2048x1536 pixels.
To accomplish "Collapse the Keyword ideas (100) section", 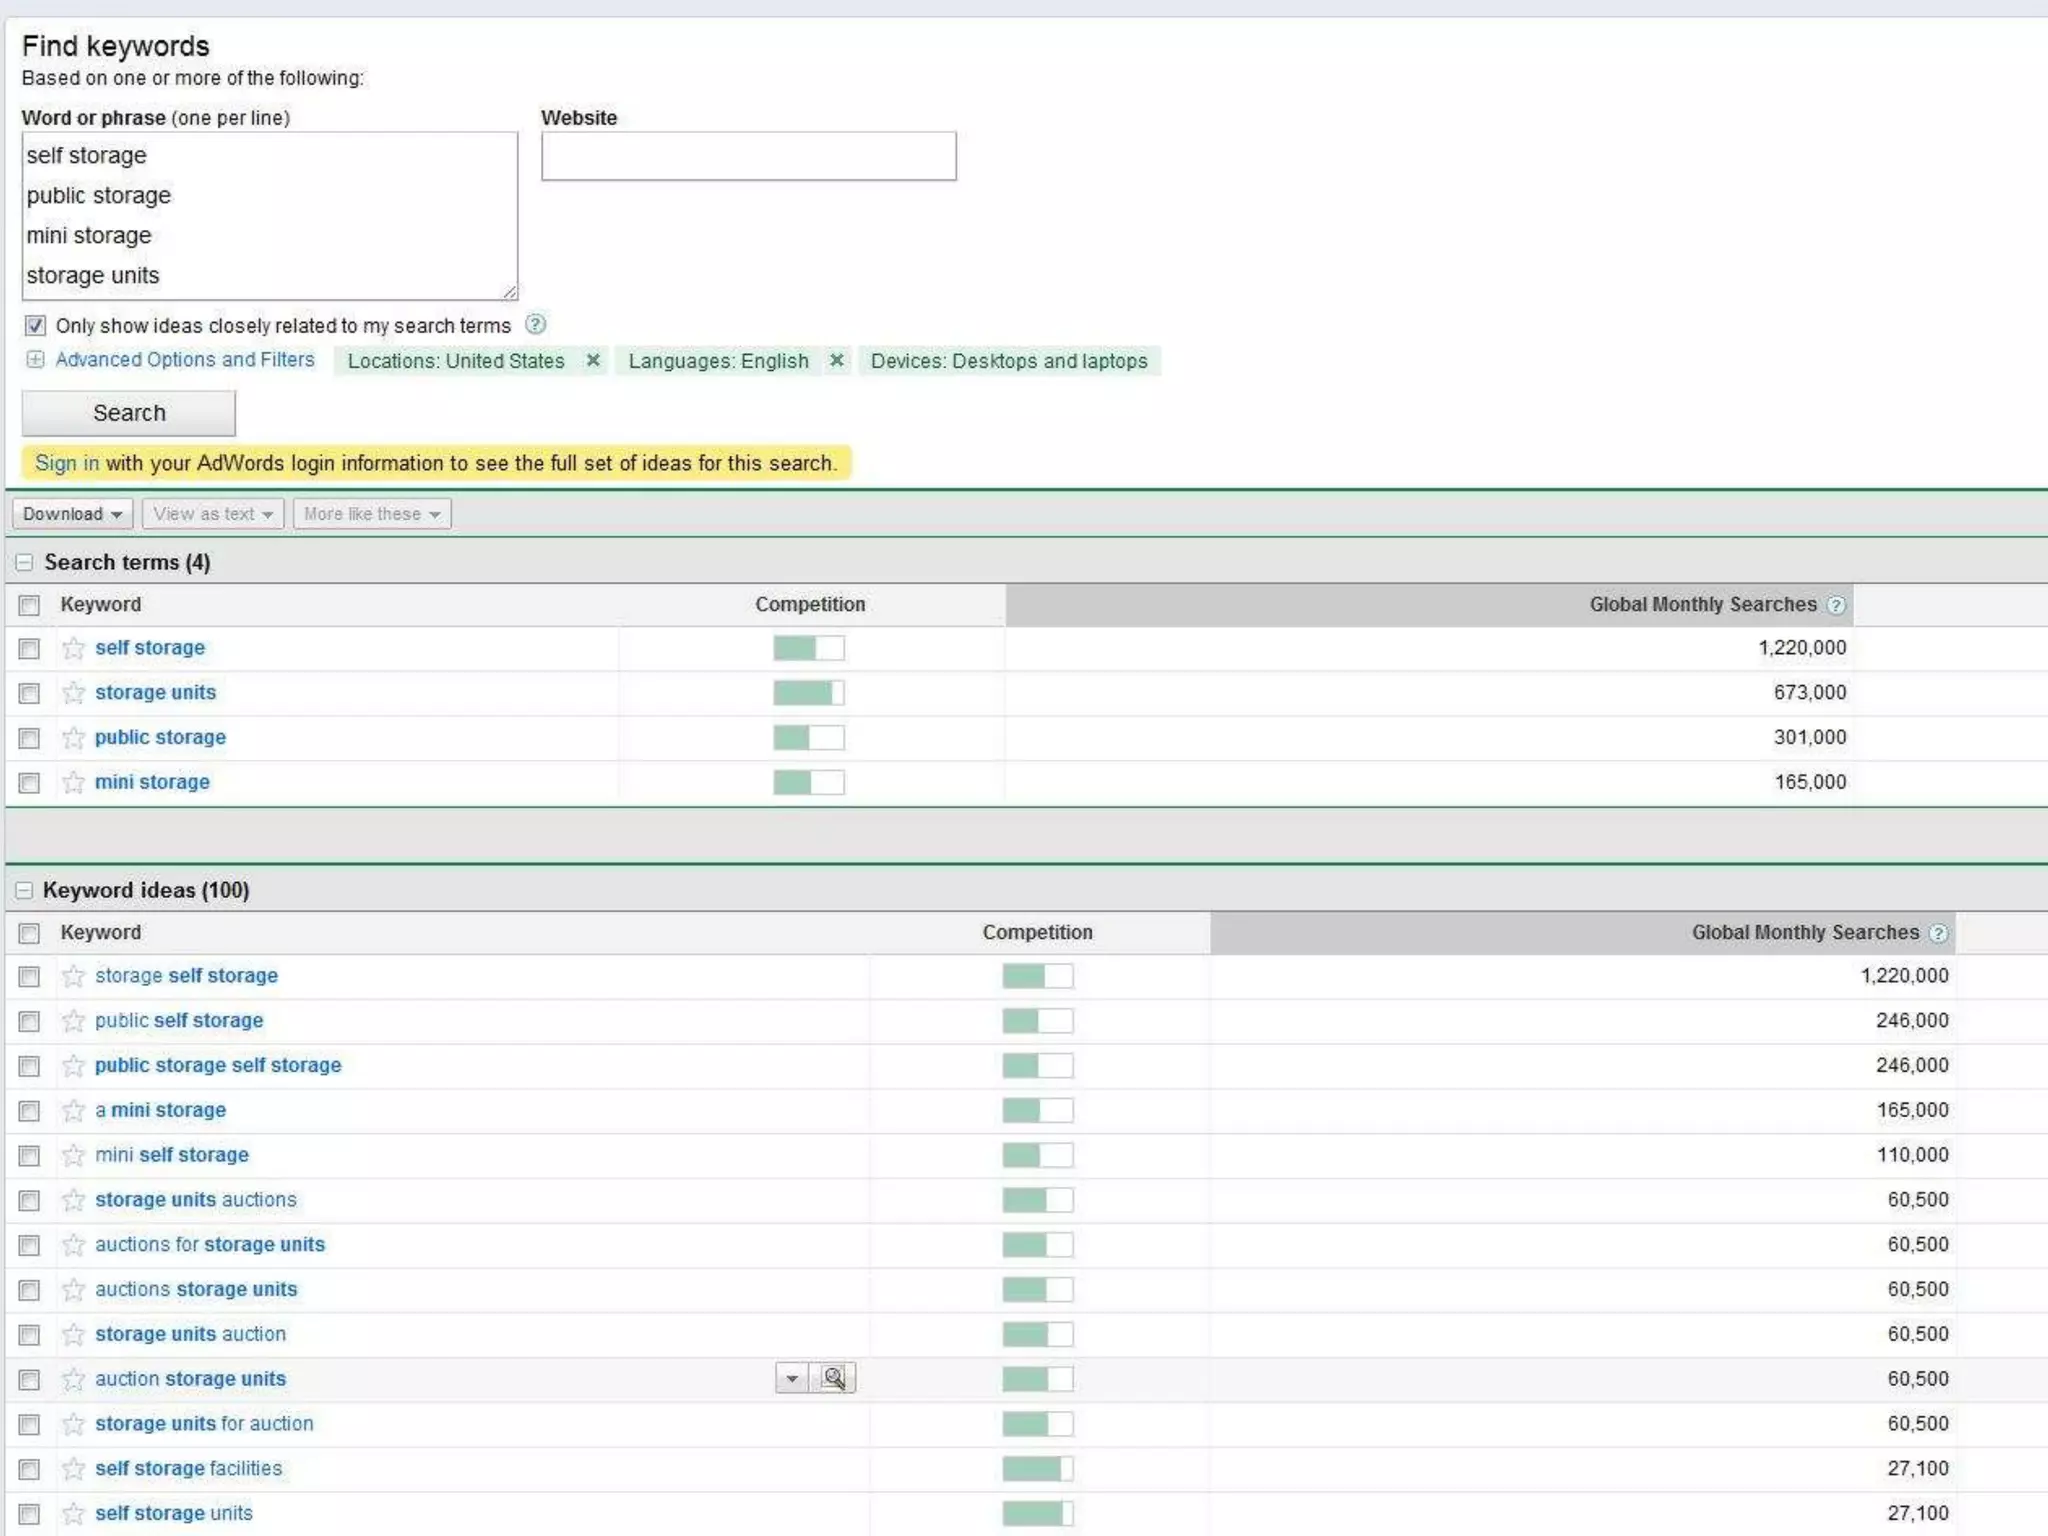I will [x=24, y=890].
